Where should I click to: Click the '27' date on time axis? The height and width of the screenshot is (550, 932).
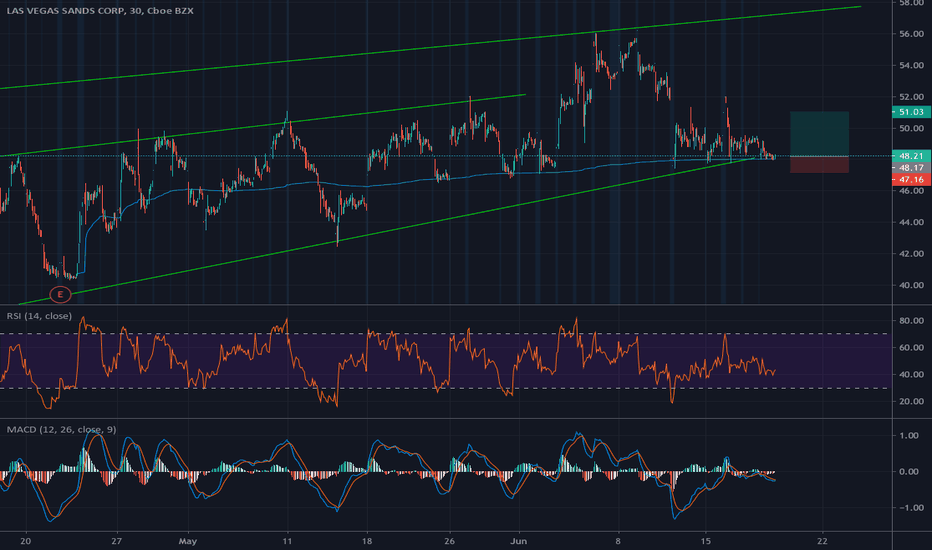pyautogui.click(x=116, y=541)
